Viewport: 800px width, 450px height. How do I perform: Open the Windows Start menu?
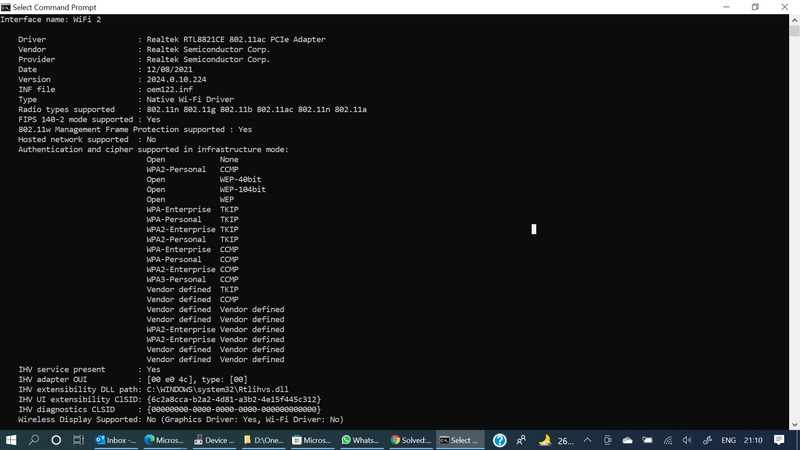point(11,440)
